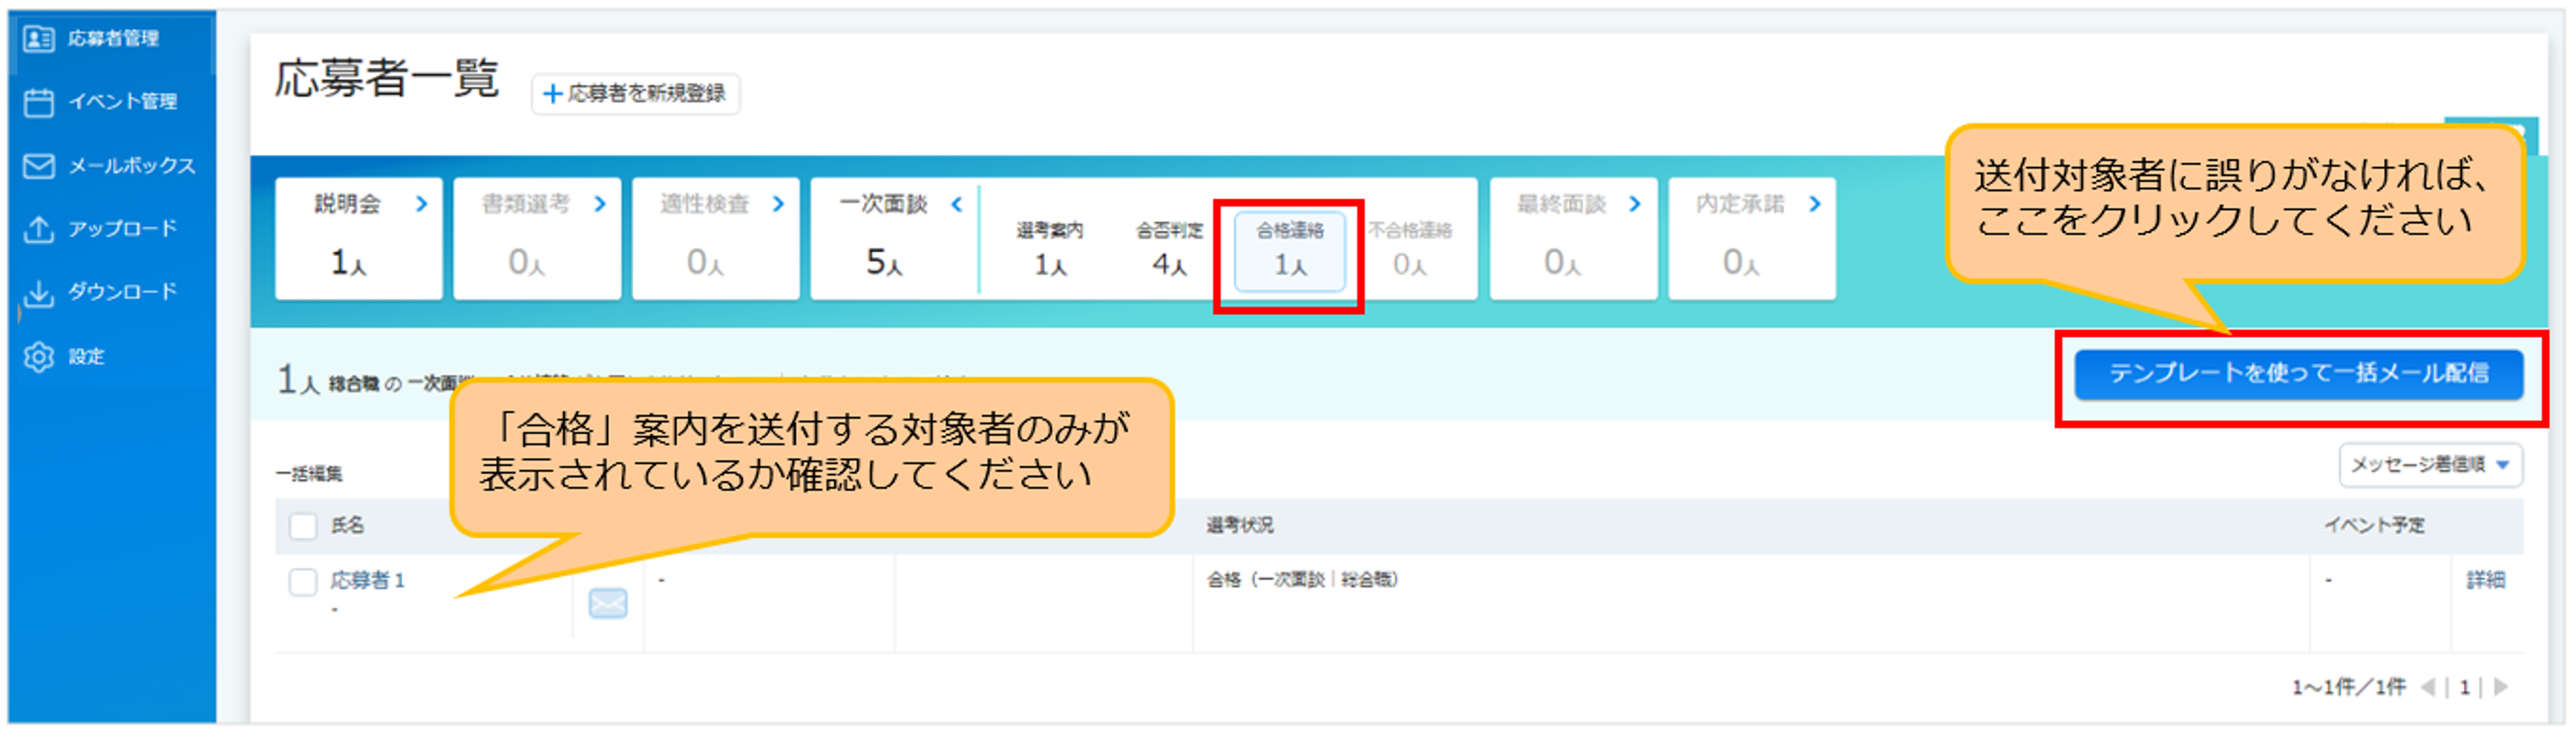Select the 最終面談 stage card
Screen dimensions: 2576x737
[x=1573, y=239]
